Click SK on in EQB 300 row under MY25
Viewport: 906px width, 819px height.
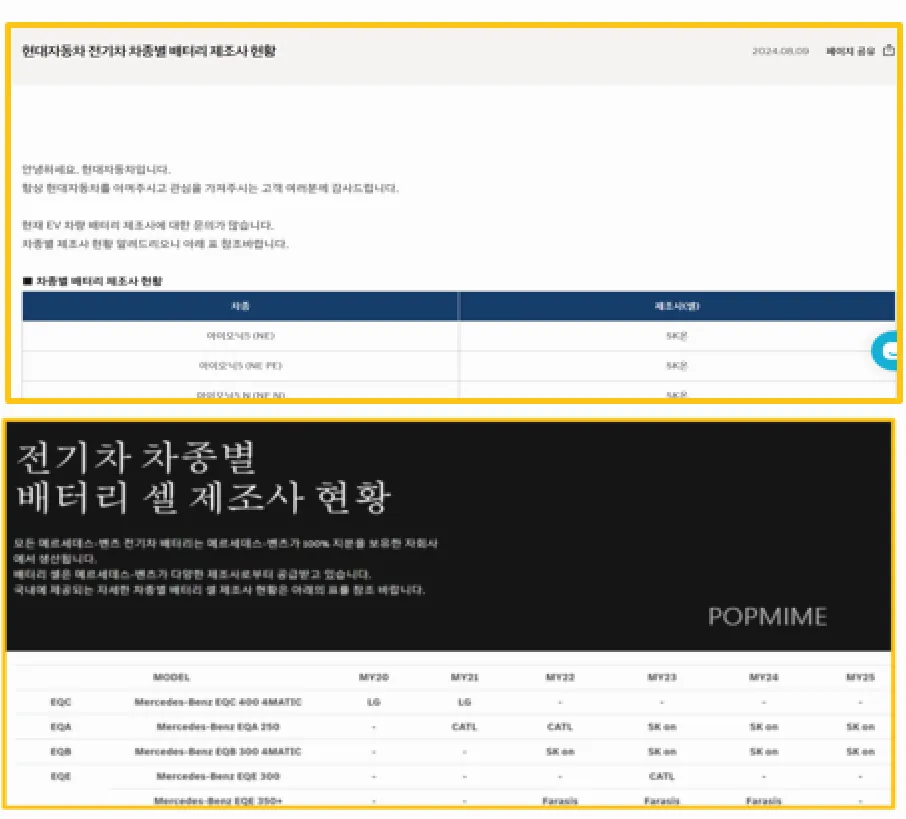(x=860, y=751)
